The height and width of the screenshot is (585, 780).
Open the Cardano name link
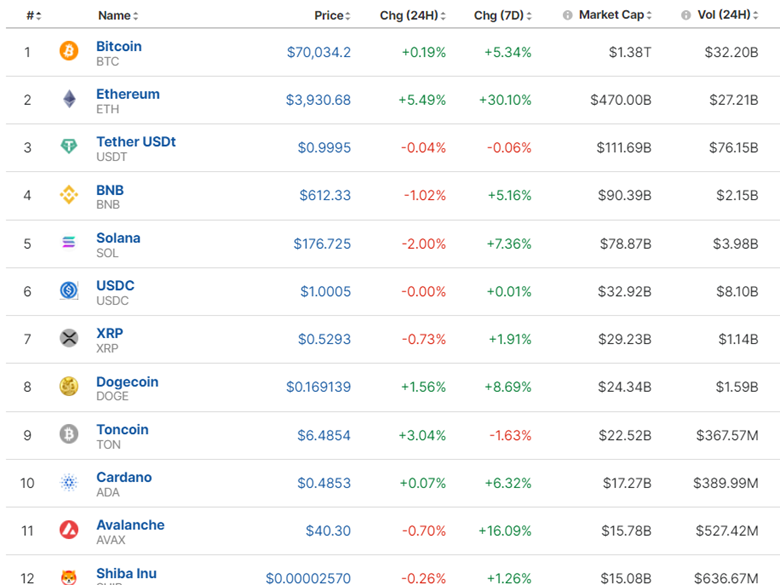coord(124,477)
